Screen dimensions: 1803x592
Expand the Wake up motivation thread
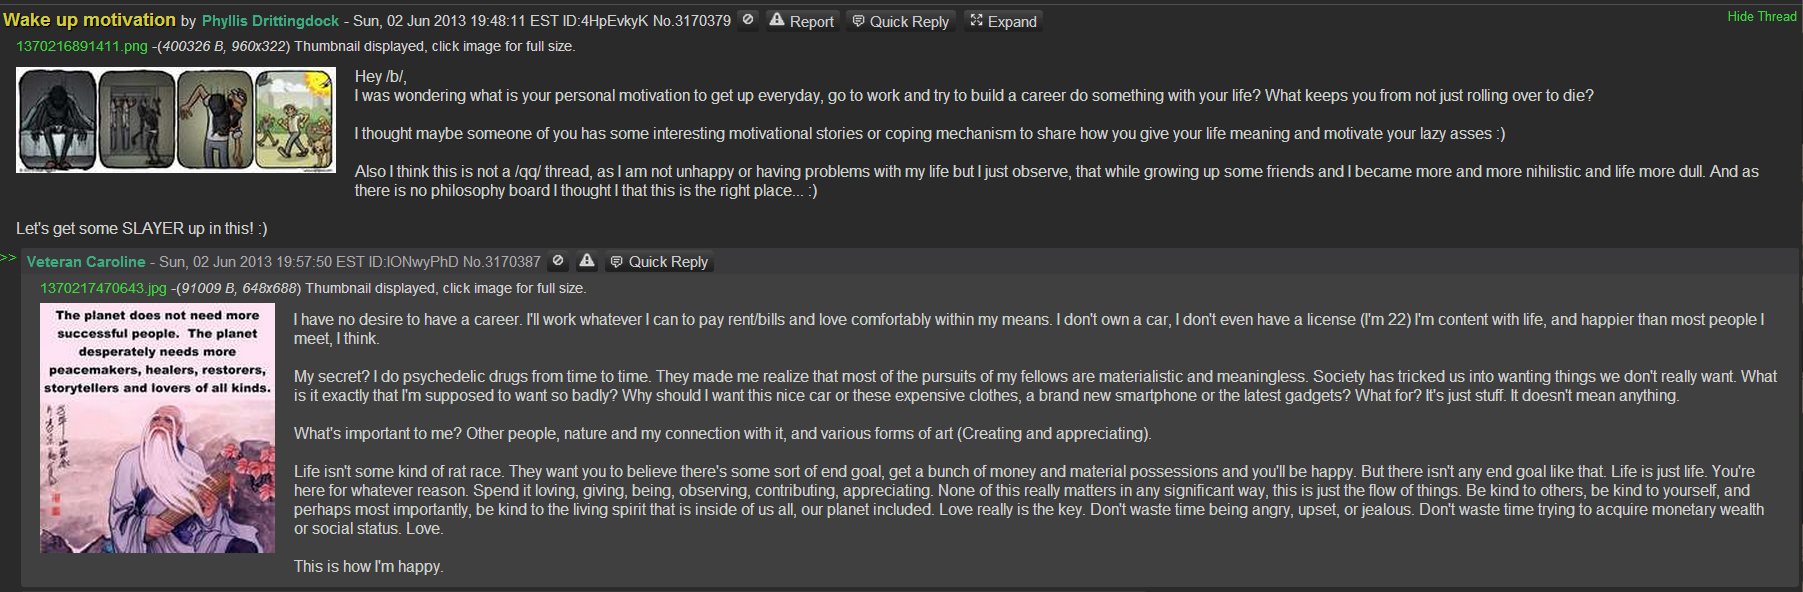(1003, 21)
